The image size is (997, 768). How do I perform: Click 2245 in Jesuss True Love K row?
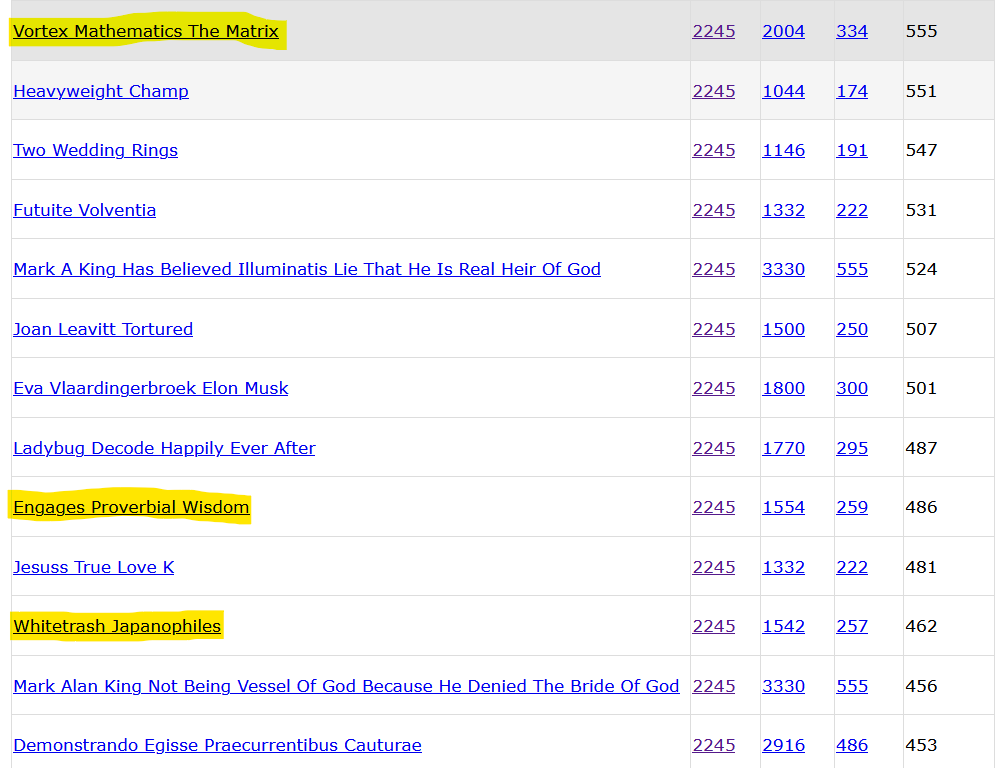[713, 566]
